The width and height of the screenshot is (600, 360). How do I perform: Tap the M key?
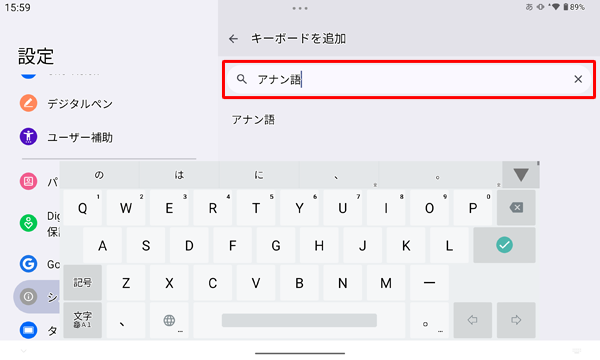[386, 282]
